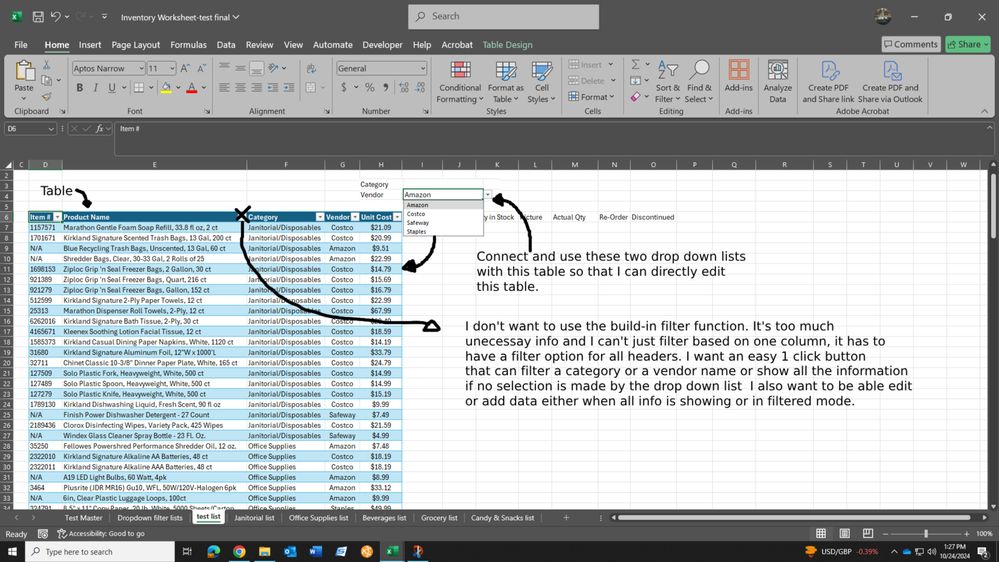The width and height of the screenshot is (999, 562).
Task: Click the Clear eraser icon
Action: click(635, 97)
